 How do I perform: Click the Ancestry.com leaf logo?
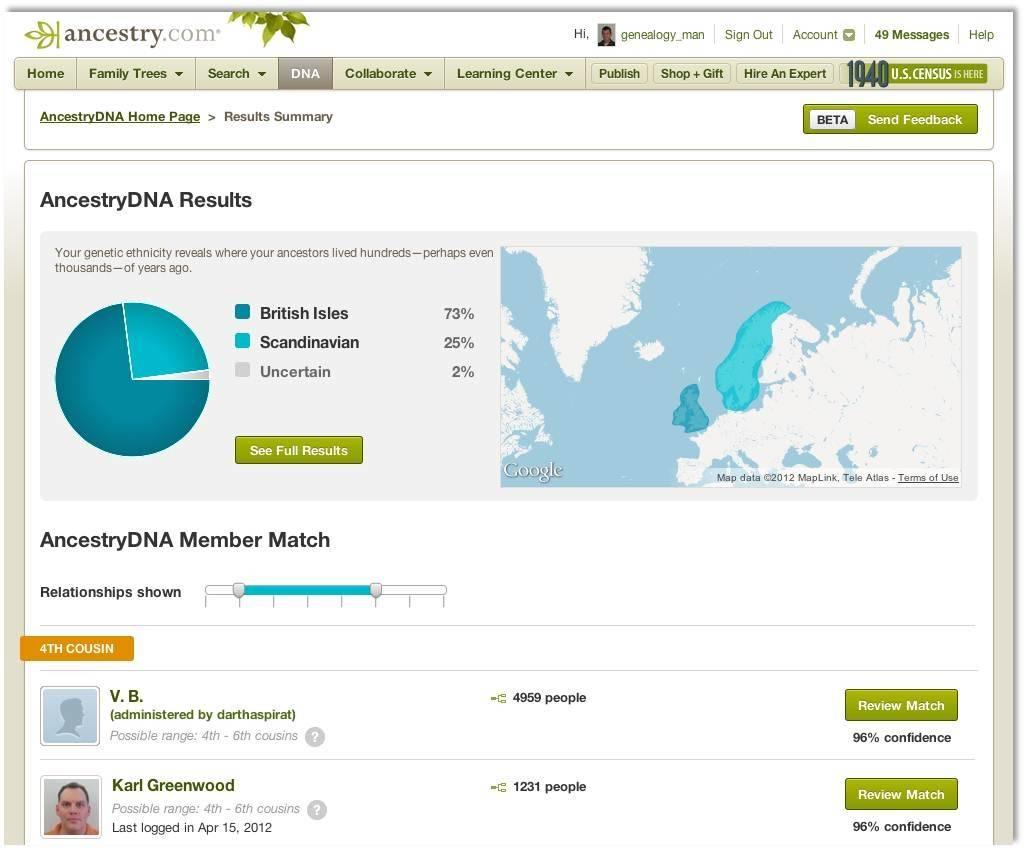coord(41,35)
